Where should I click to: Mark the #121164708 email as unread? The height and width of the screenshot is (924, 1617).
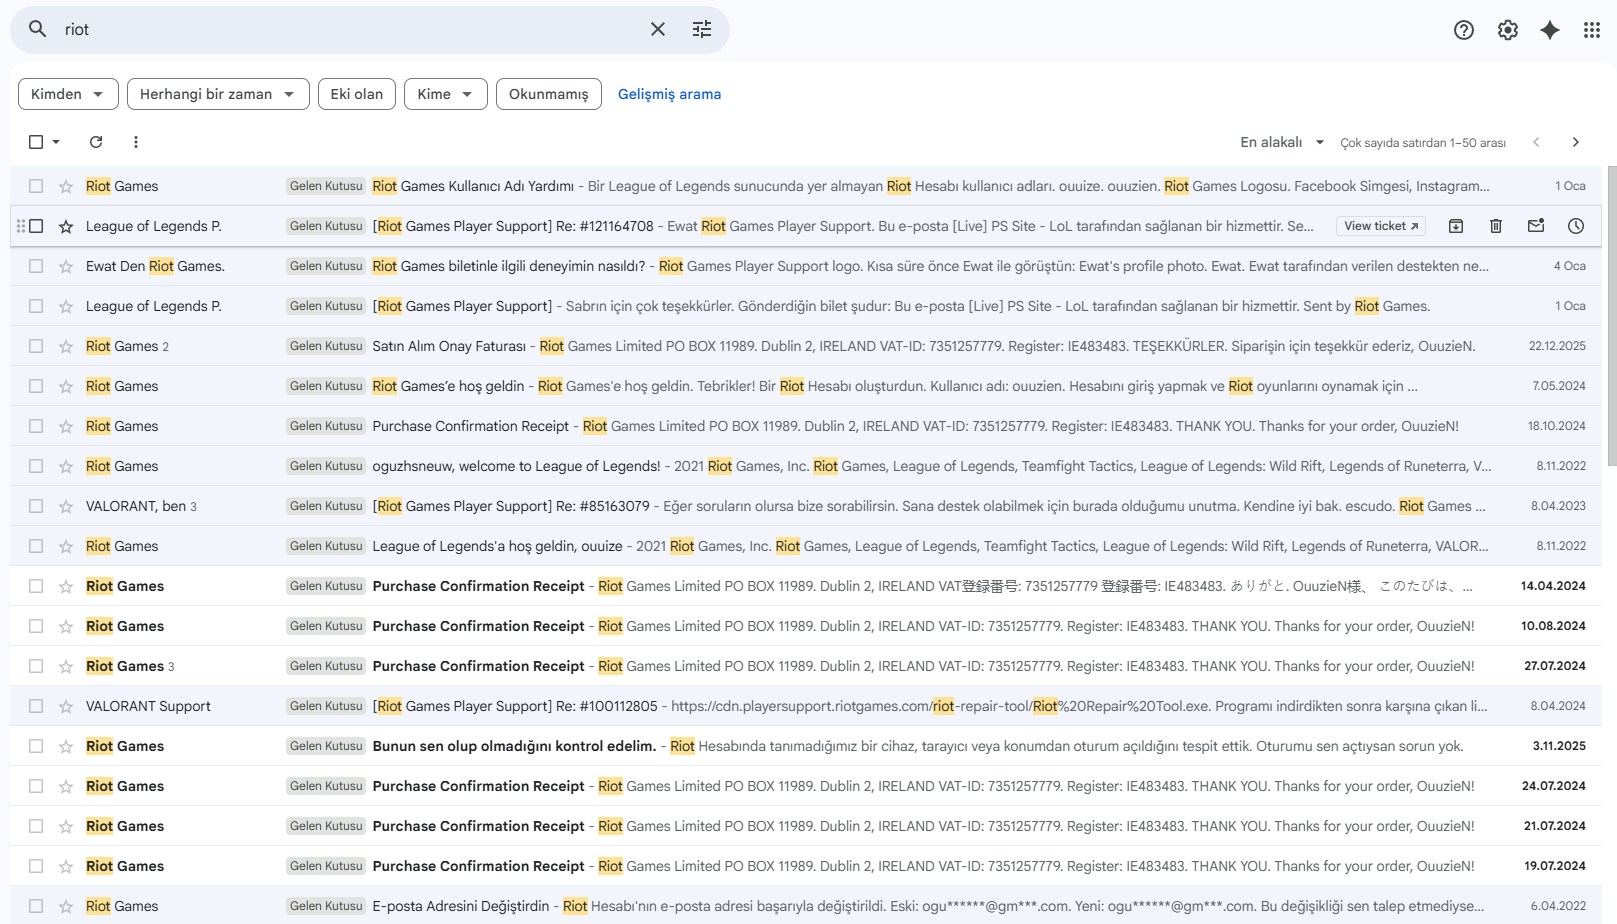1536,226
